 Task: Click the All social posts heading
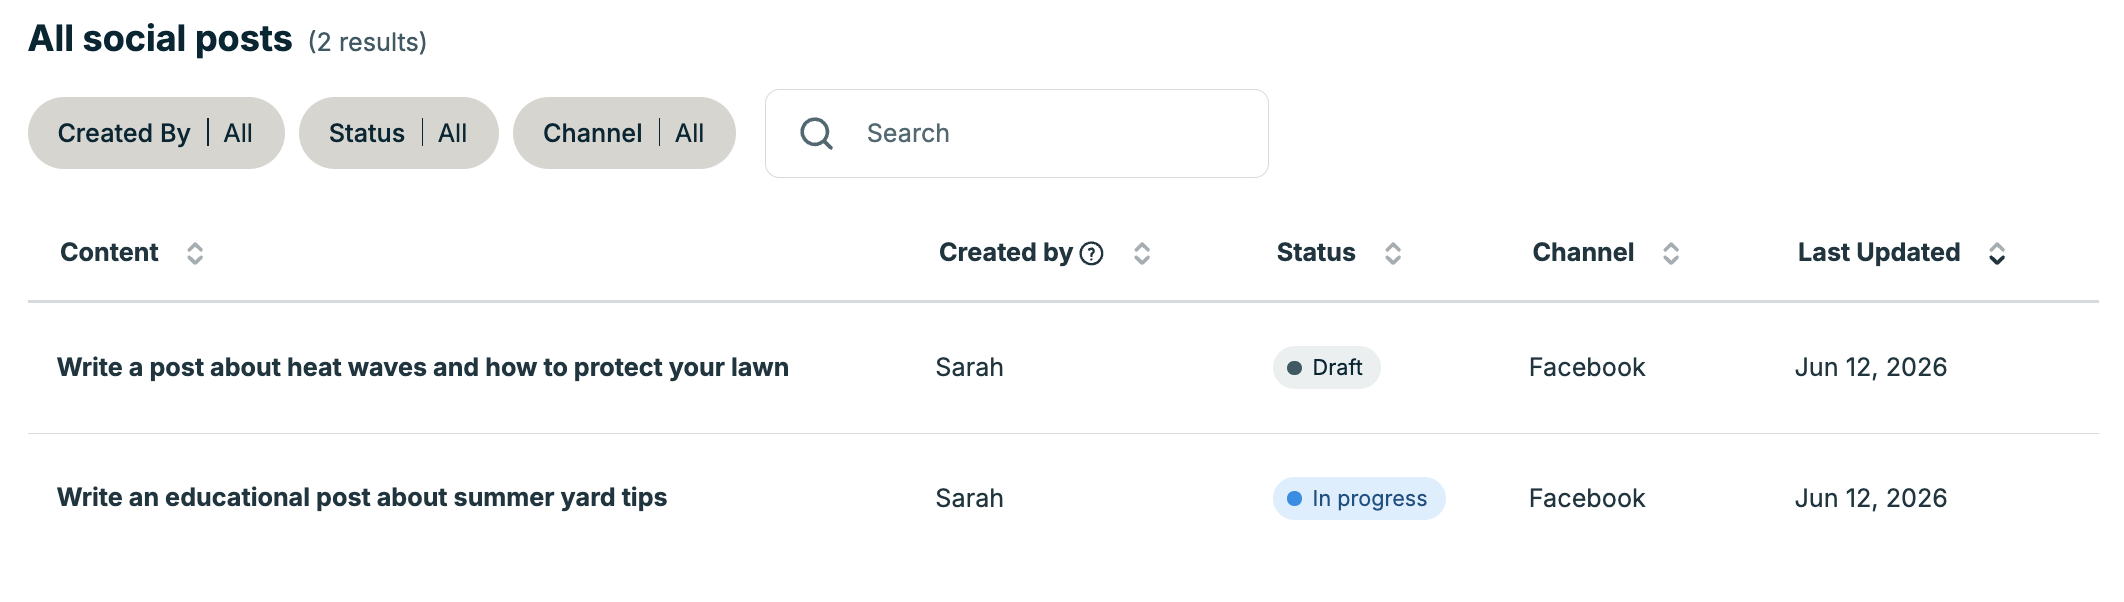click(x=160, y=39)
